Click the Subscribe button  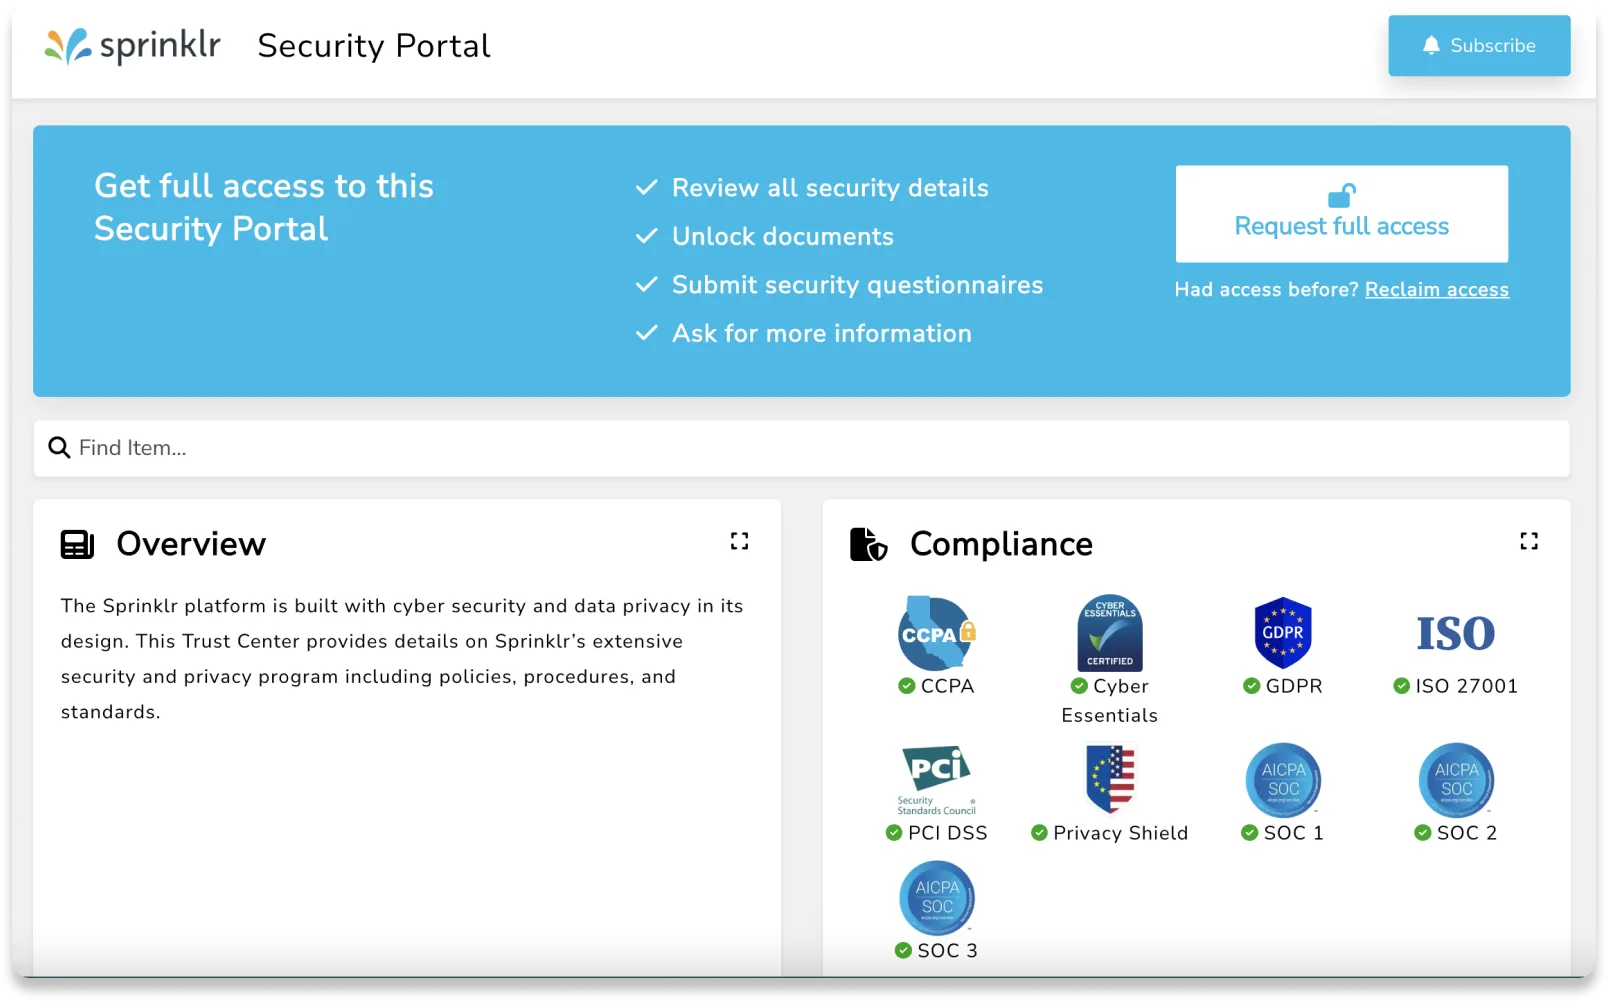1479,45
